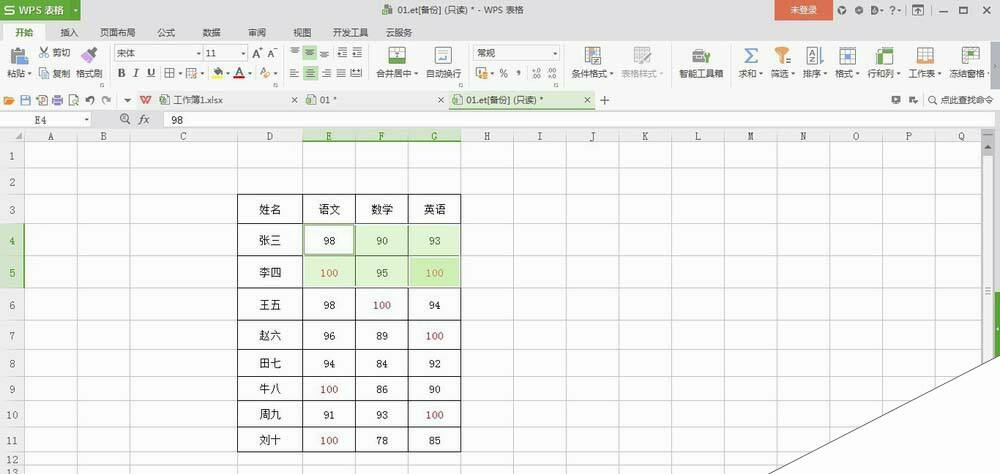
Task: Switch to the 公式 (Formulas) tab
Action: (166, 33)
